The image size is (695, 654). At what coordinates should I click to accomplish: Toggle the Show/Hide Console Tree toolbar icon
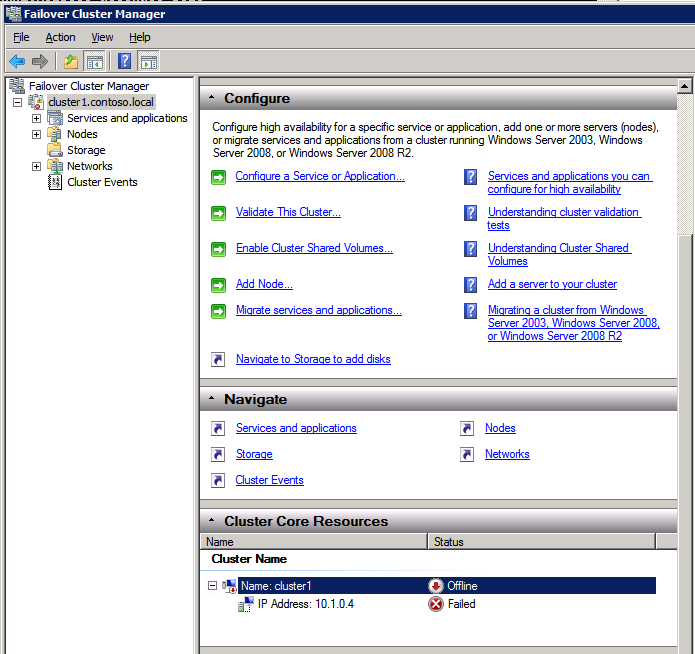(x=94, y=61)
